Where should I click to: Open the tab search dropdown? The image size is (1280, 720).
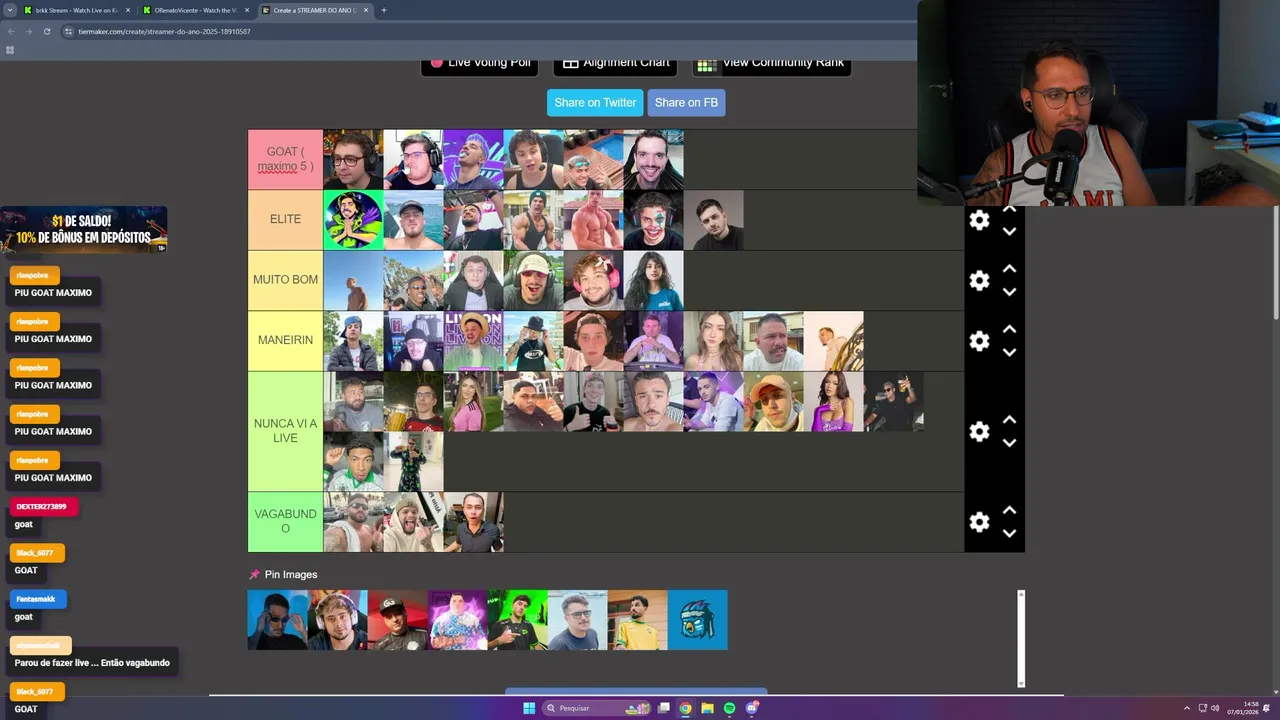(x=10, y=10)
